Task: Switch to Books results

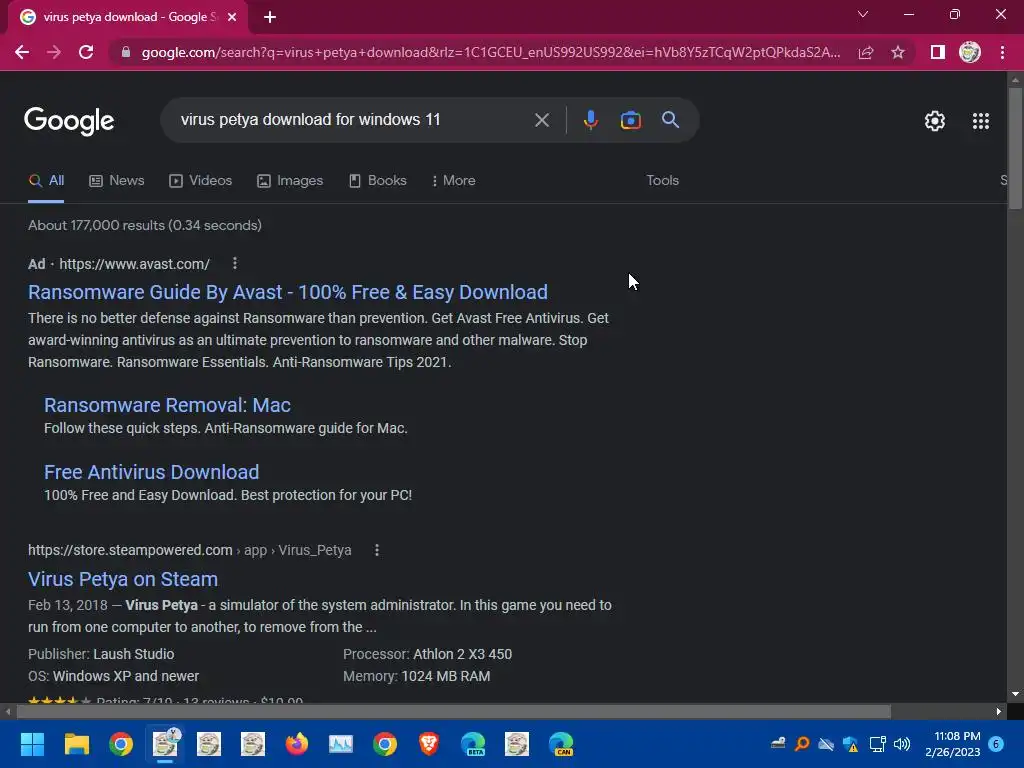Action: (377, 181)
